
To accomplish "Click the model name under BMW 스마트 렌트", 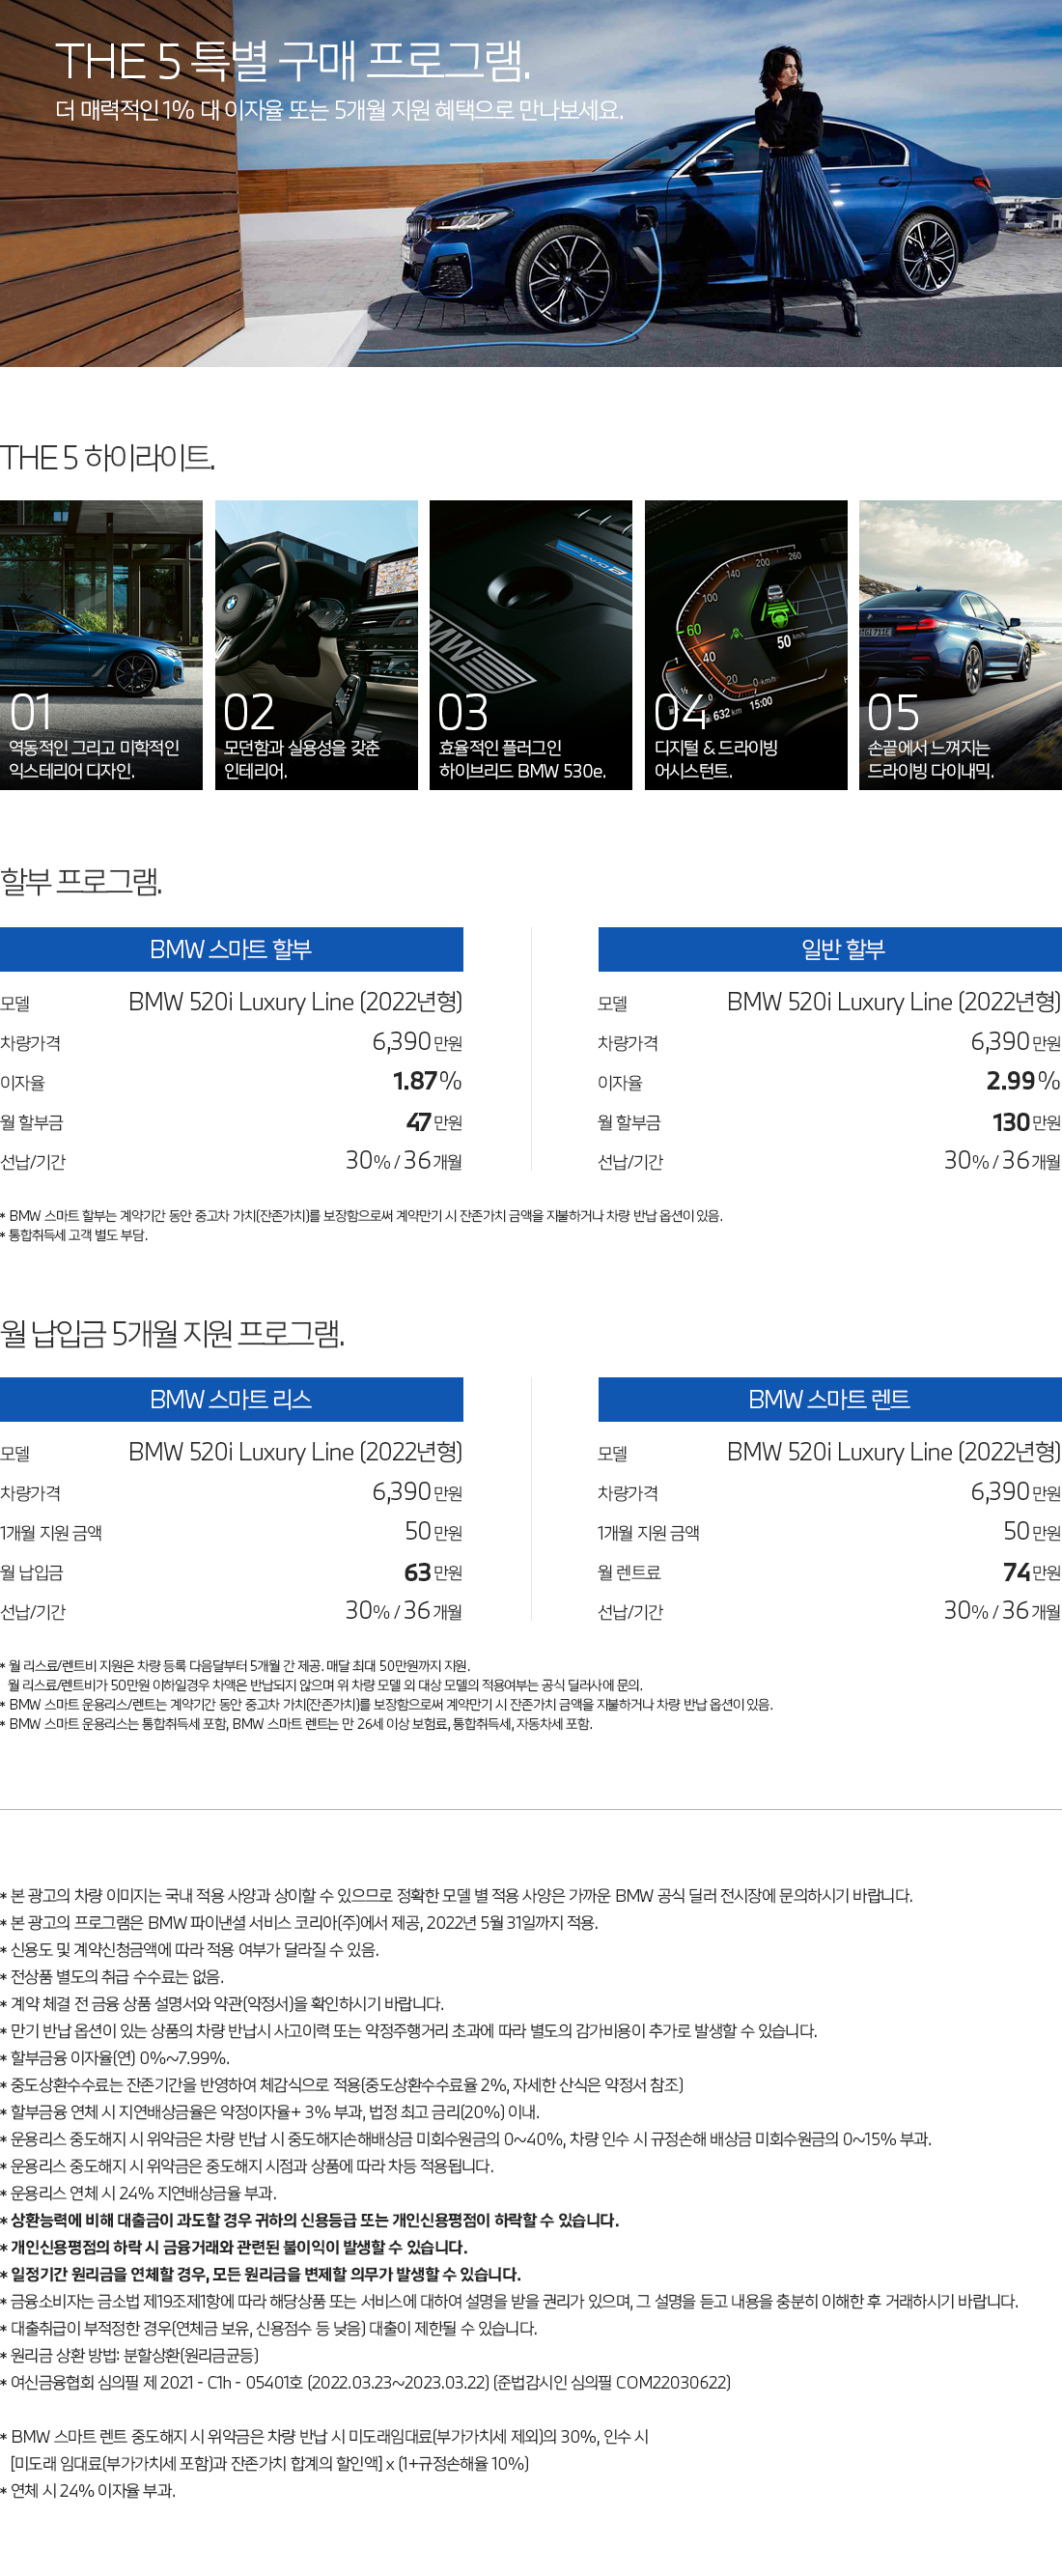I will (894, 1452).
